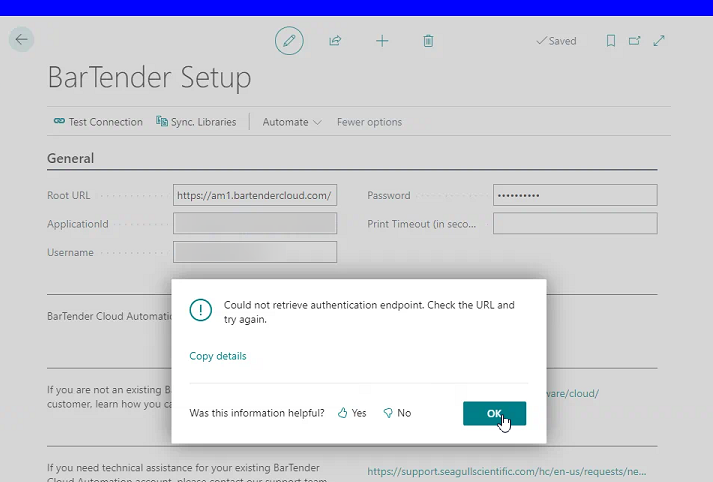Focus the ApplicationId input field
Screen dimensions: 713x482
(255, 223)
